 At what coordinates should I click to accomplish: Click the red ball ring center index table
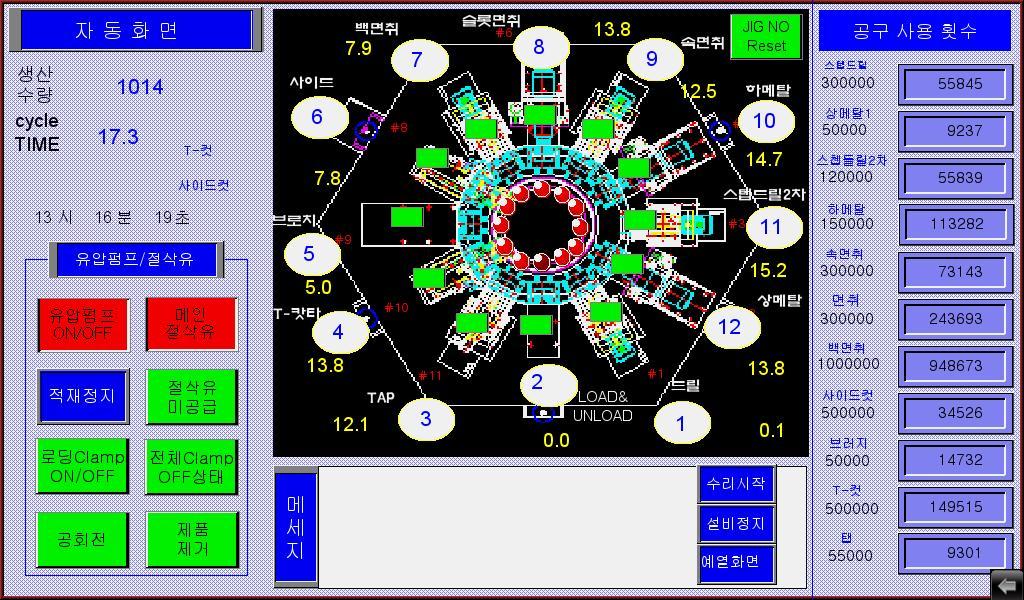541,225
